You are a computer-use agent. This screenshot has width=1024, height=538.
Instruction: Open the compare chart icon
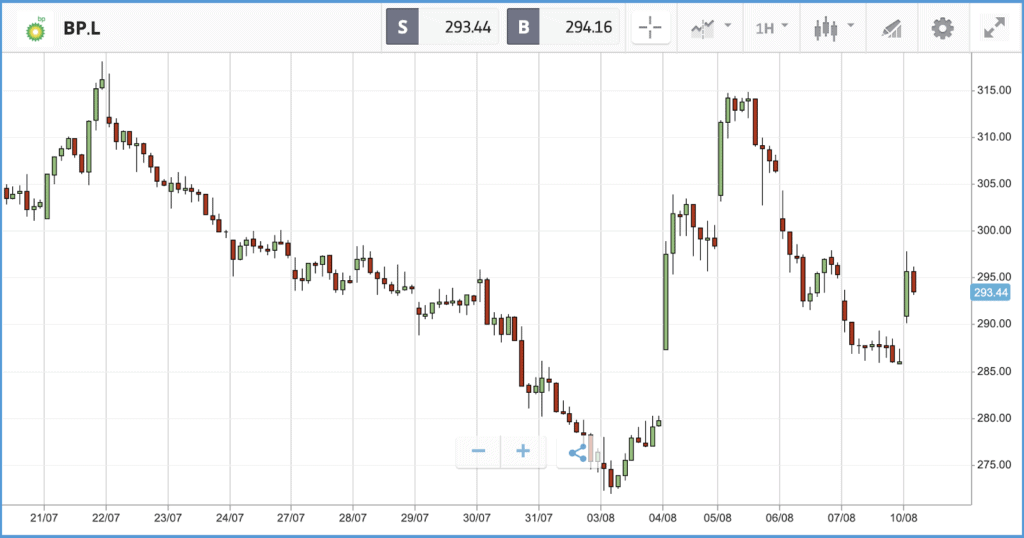coord(702,29)
